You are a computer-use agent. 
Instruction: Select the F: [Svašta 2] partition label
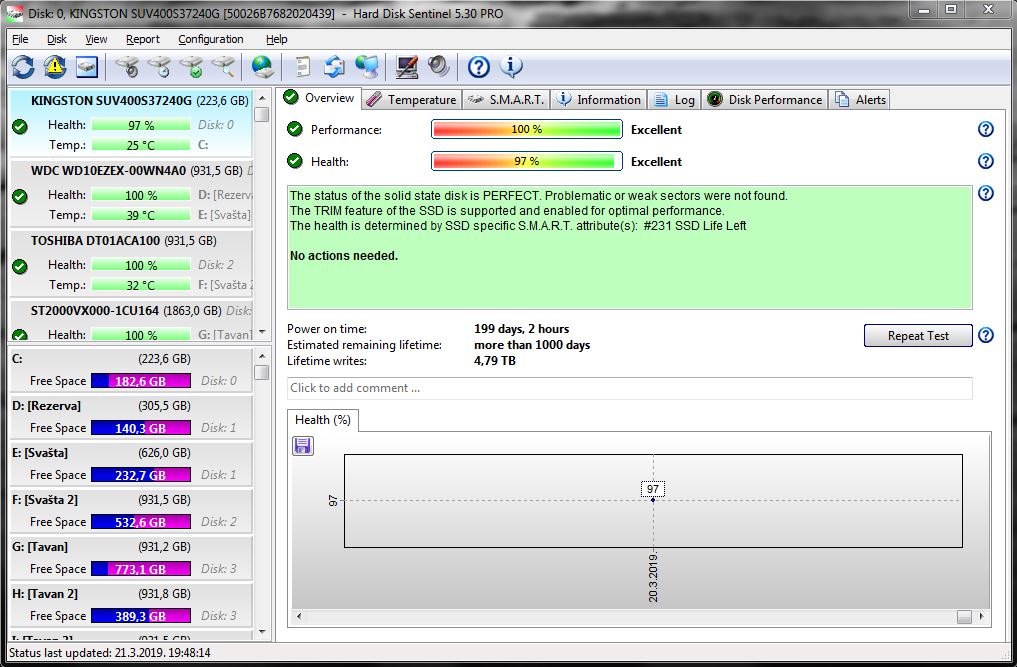45,500
